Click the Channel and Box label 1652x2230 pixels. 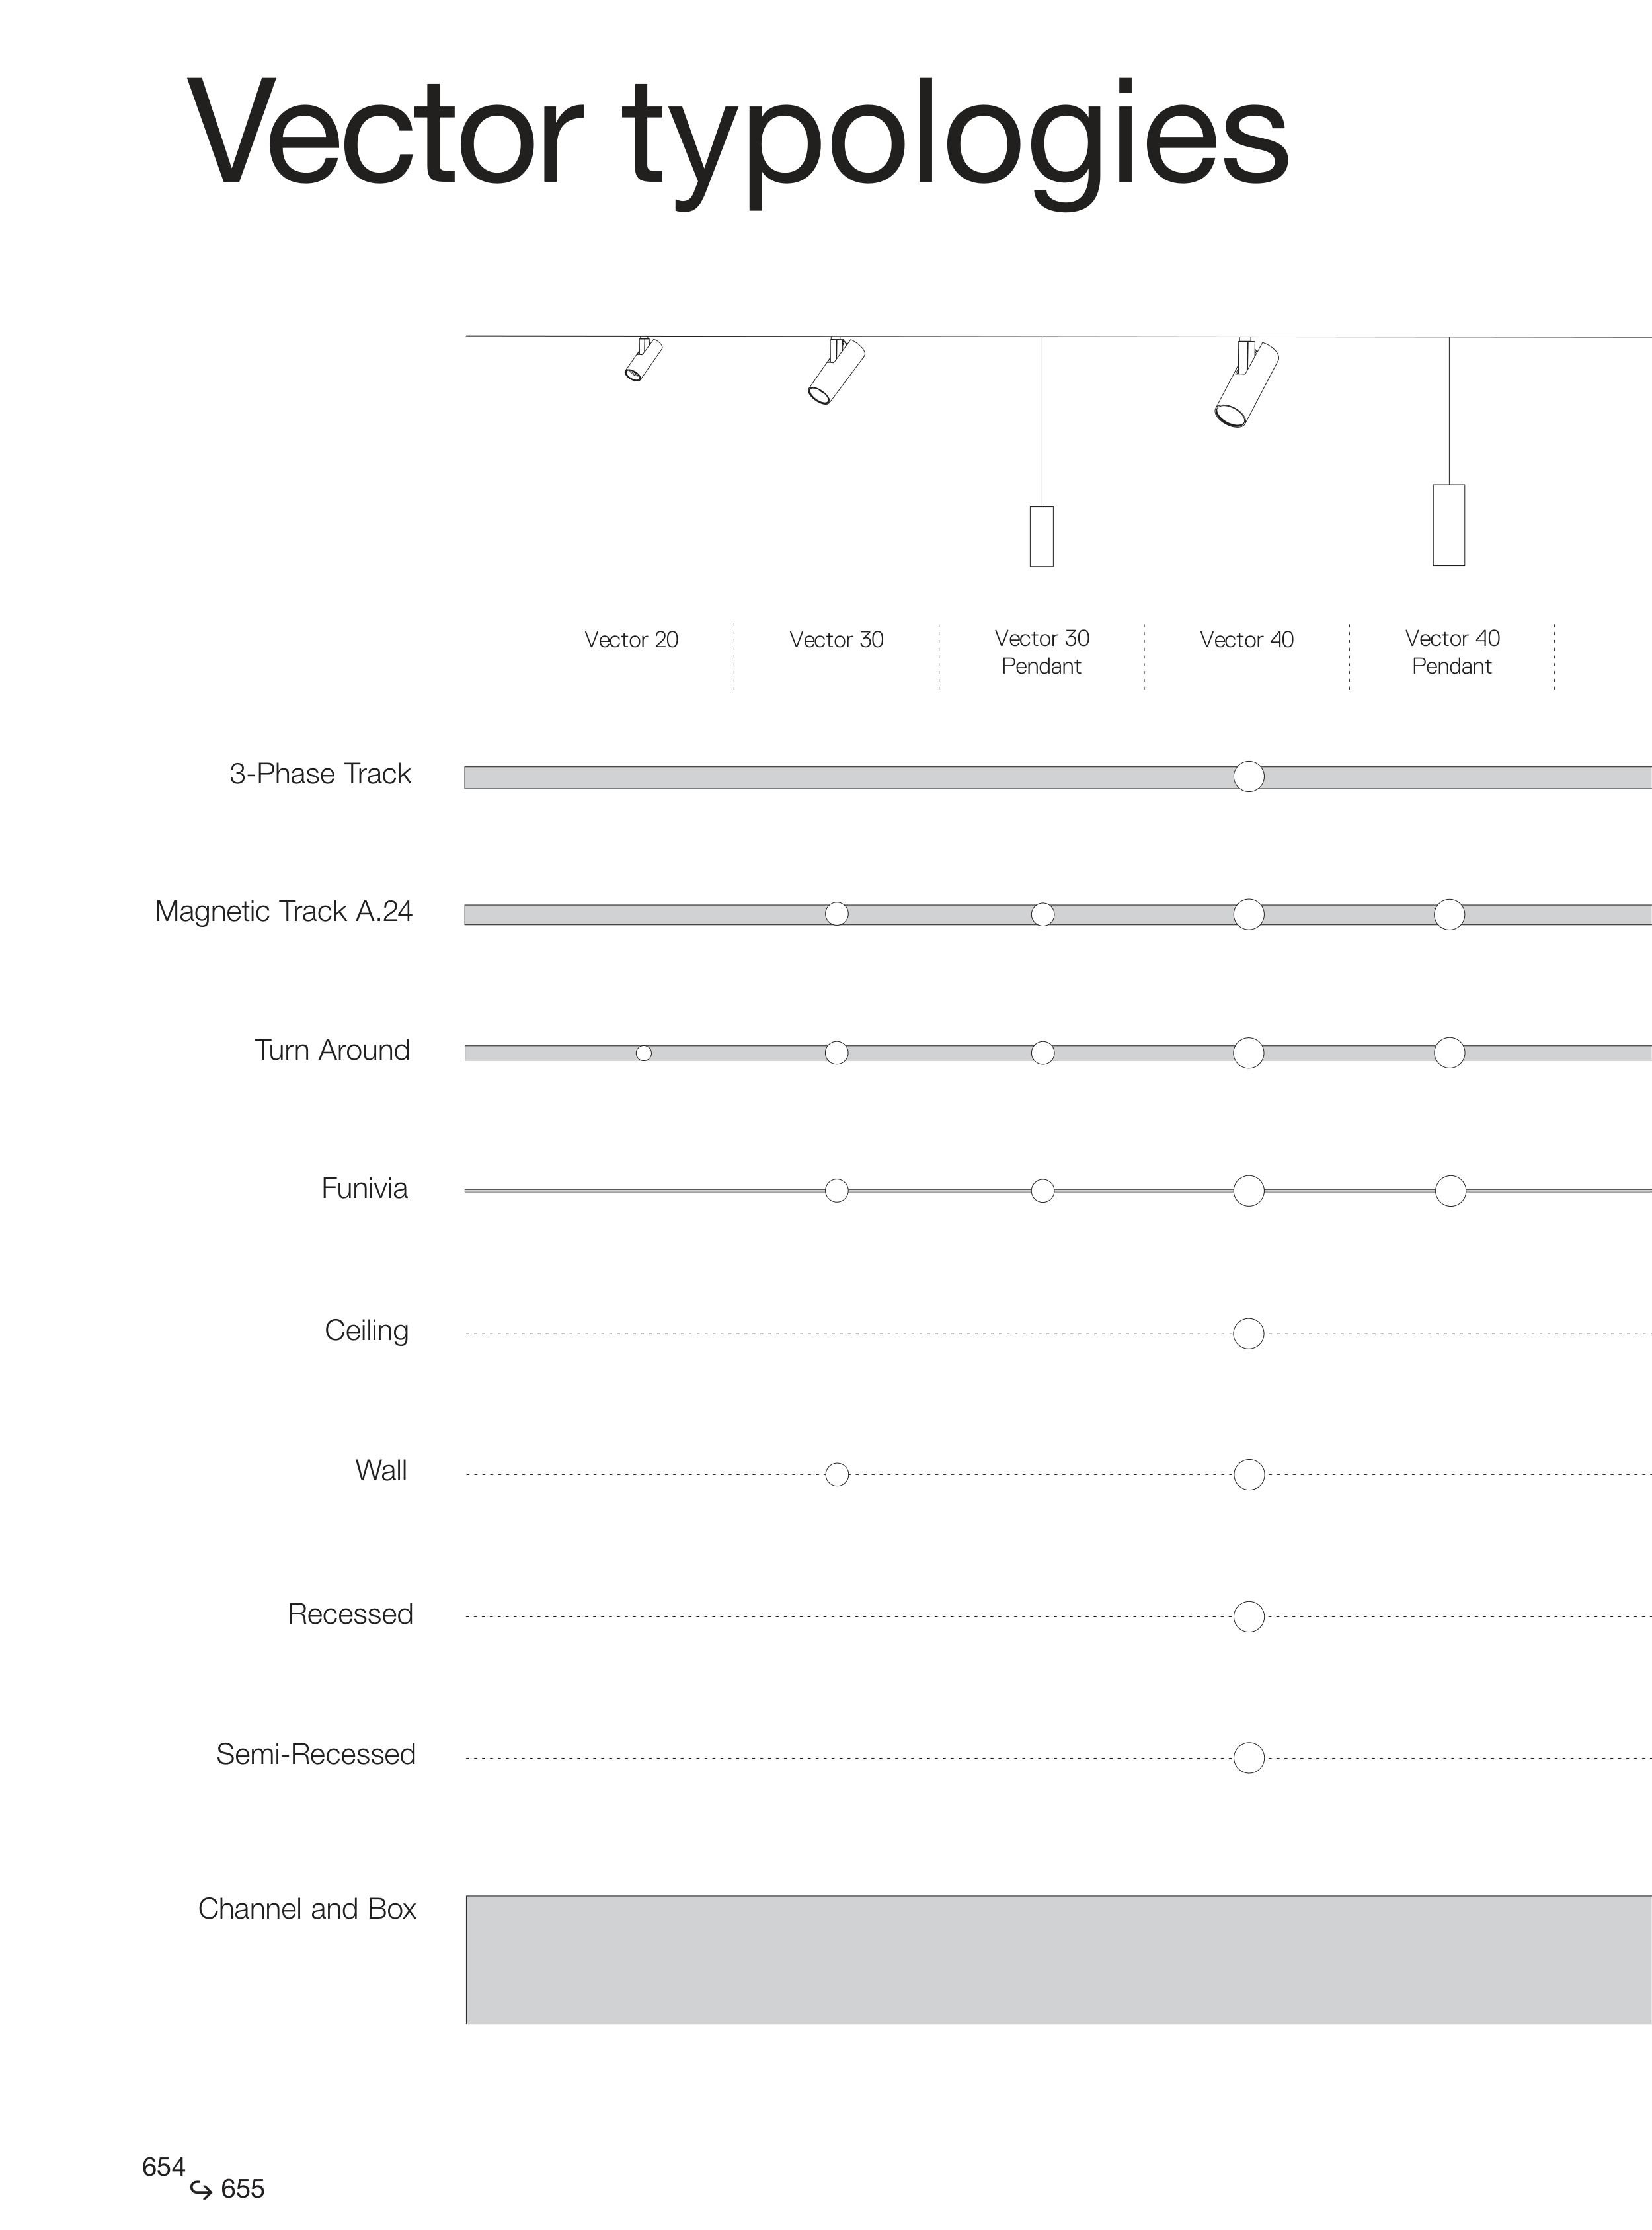point(307,1909)
